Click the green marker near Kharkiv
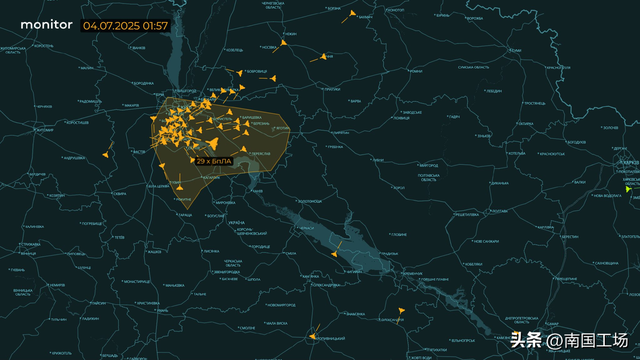Viewport: 640px width, 360px height. point(628,189)
